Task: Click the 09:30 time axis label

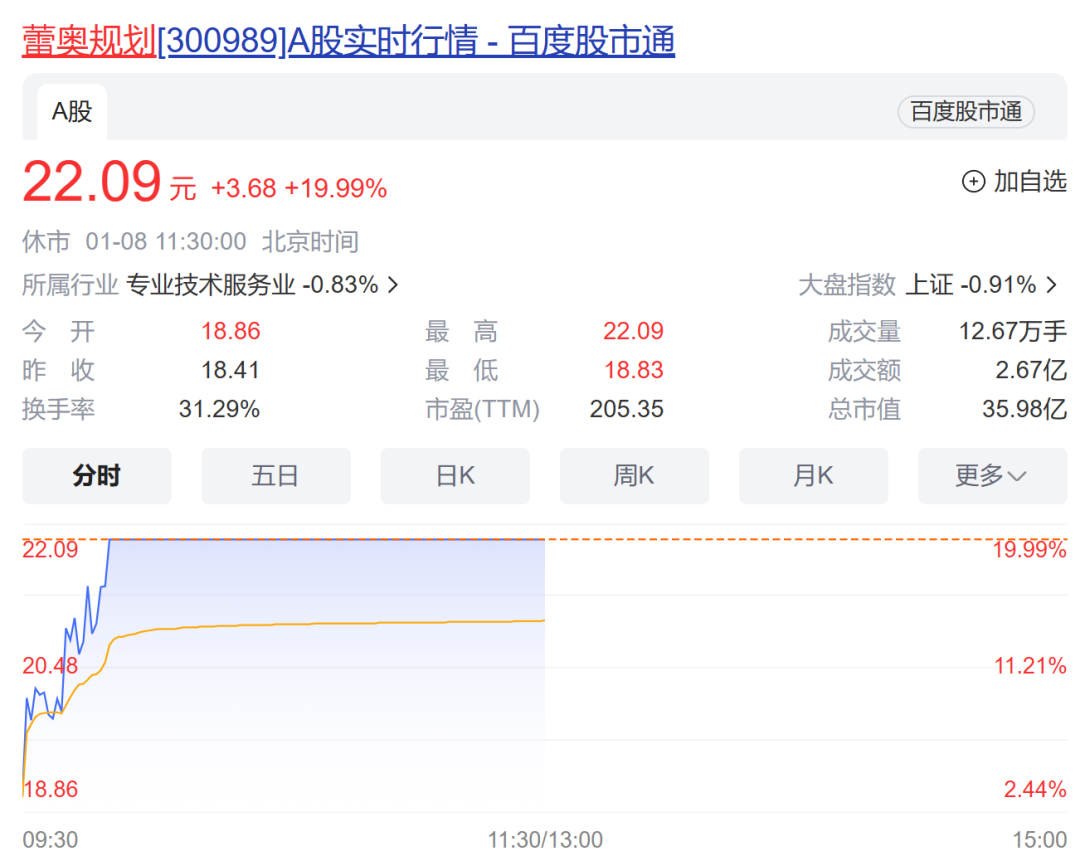Action: (x=50, y=839)
